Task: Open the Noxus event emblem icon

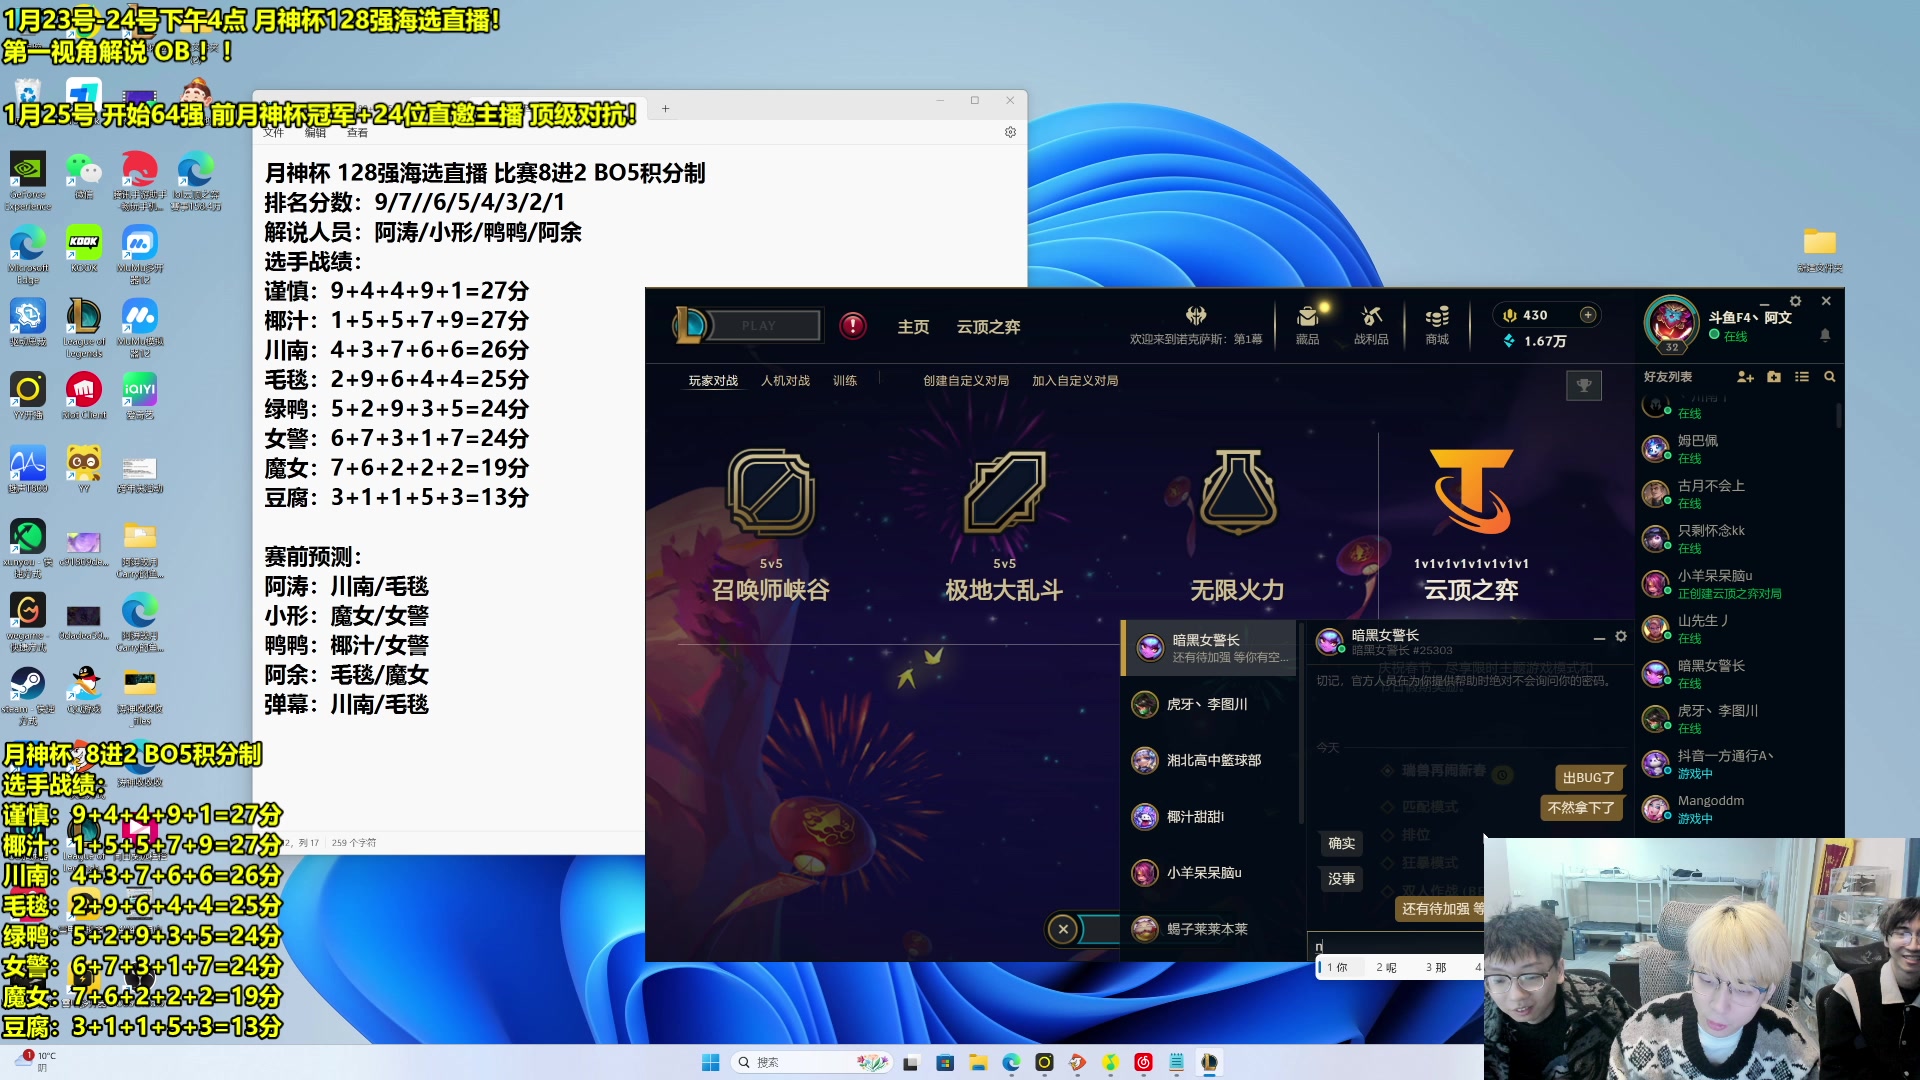Action: 1196,316
